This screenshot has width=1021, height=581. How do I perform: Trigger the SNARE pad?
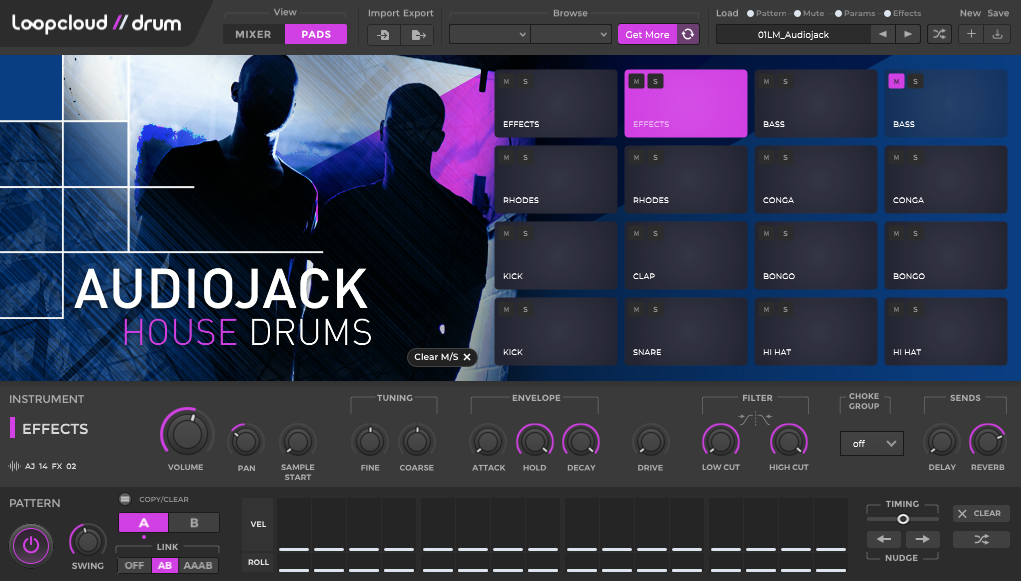686,332
